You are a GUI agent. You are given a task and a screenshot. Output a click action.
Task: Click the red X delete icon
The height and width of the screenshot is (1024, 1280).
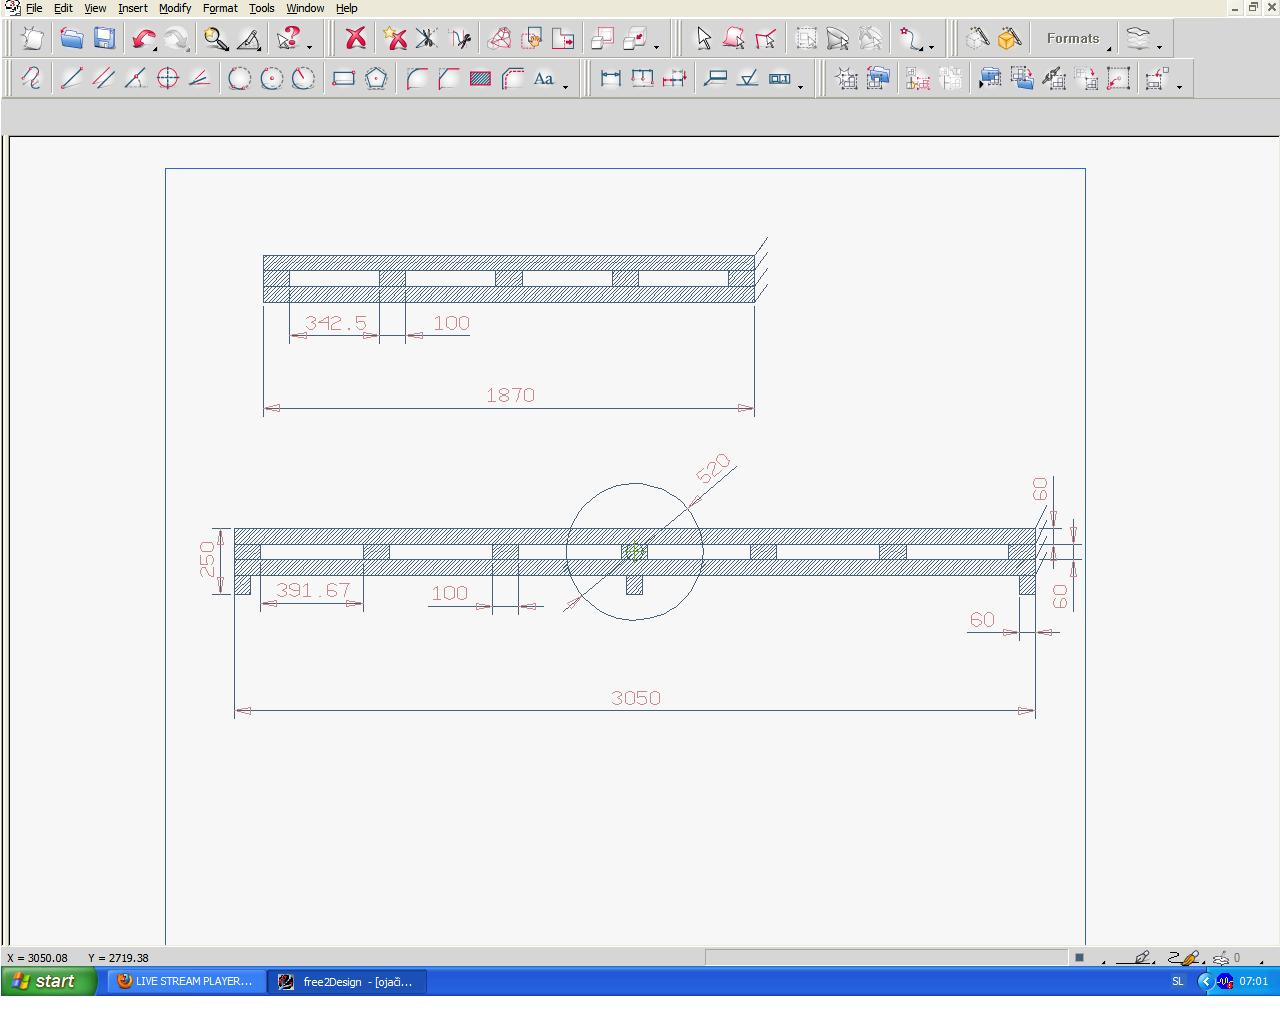[355, 39]
